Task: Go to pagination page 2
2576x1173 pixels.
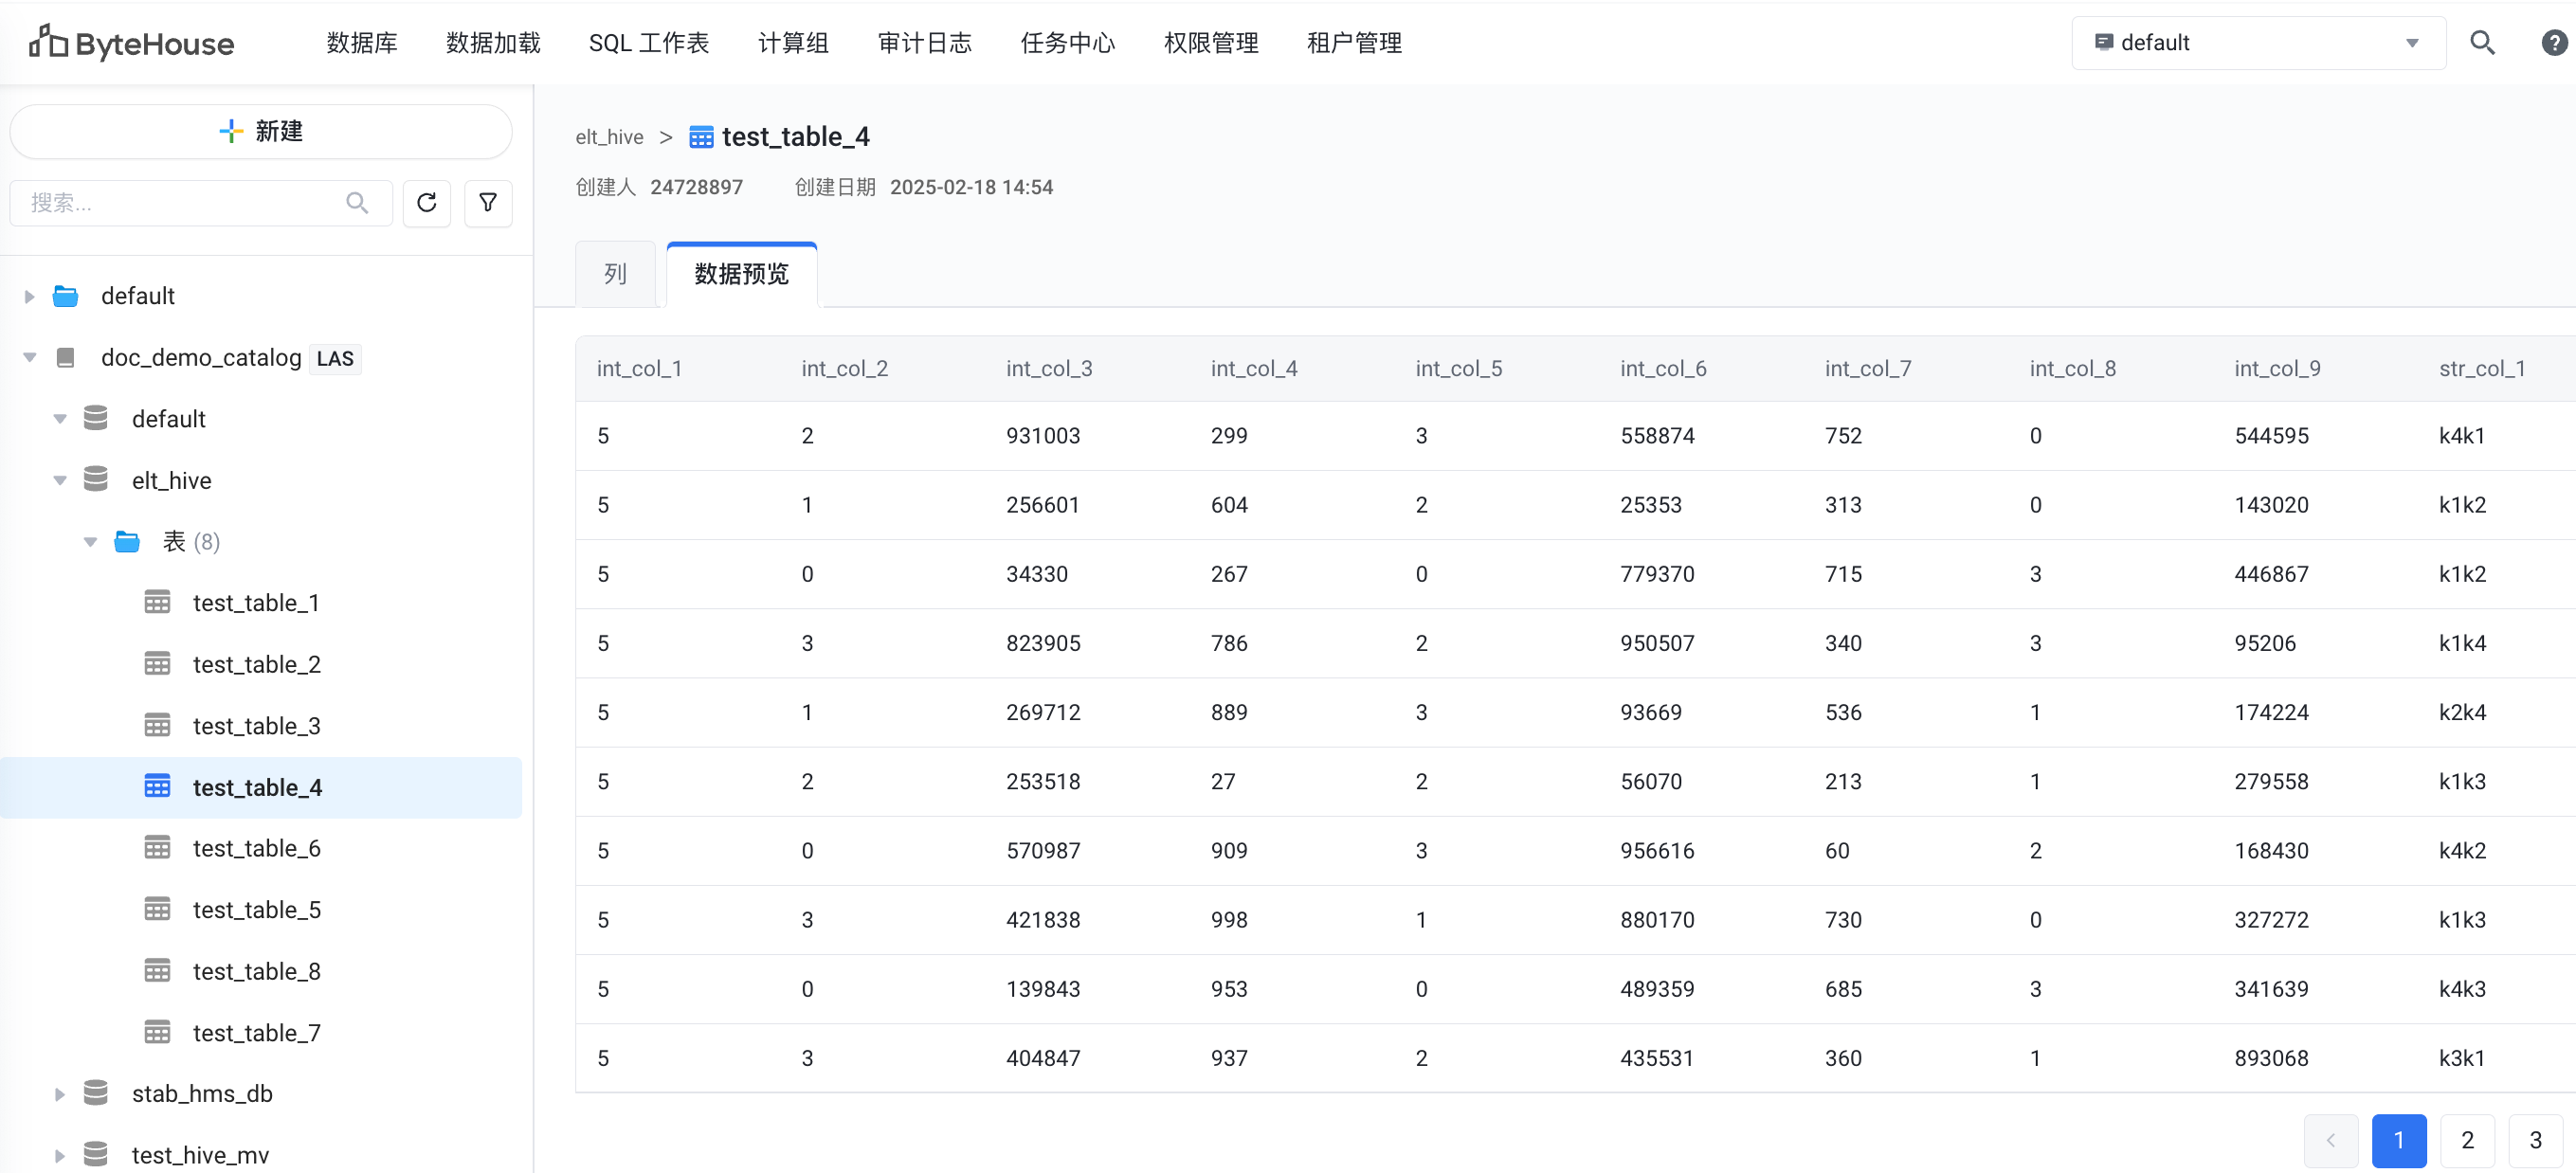Action: pos(2467,1140)
